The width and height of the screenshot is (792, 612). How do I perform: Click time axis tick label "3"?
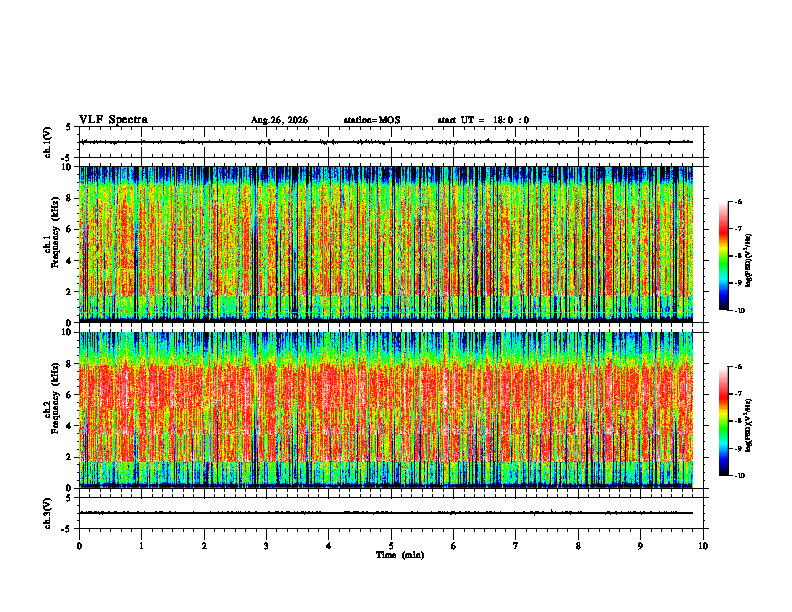[x=266, y=546]
